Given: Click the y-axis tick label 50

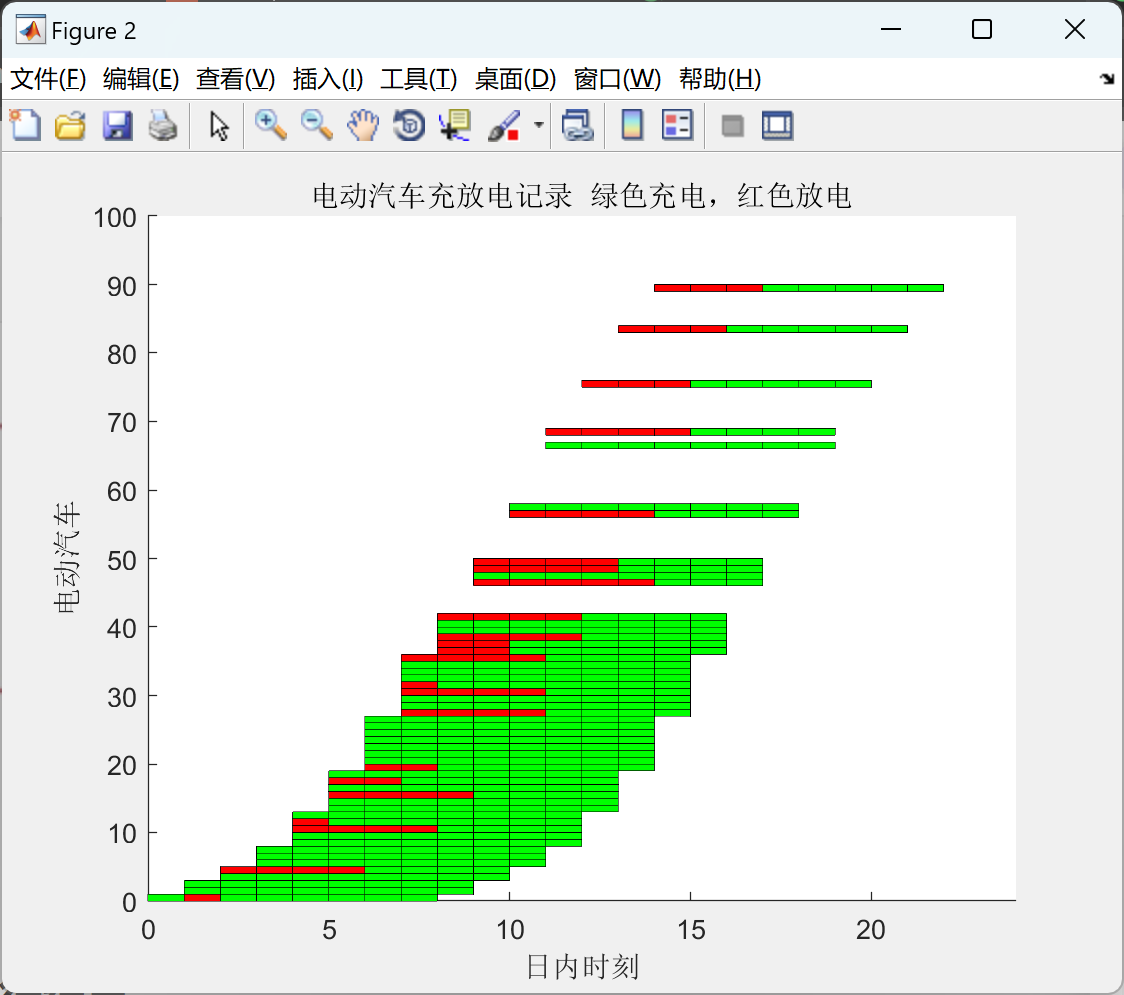Looking at the screenshot, I should (122, 561).
